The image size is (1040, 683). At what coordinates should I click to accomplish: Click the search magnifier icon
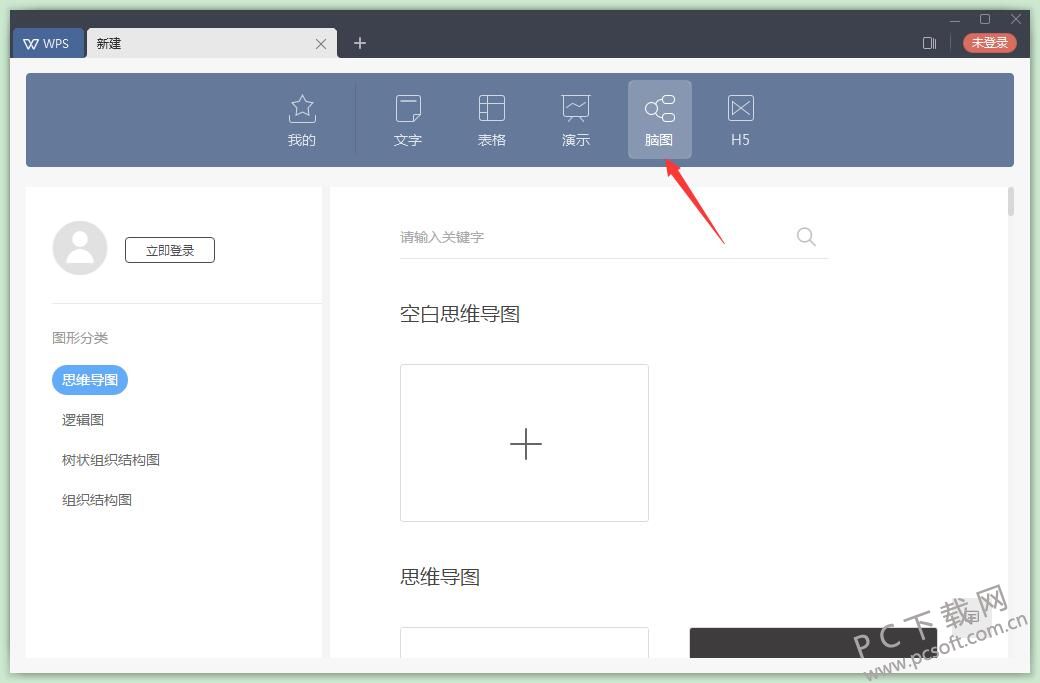806,237
